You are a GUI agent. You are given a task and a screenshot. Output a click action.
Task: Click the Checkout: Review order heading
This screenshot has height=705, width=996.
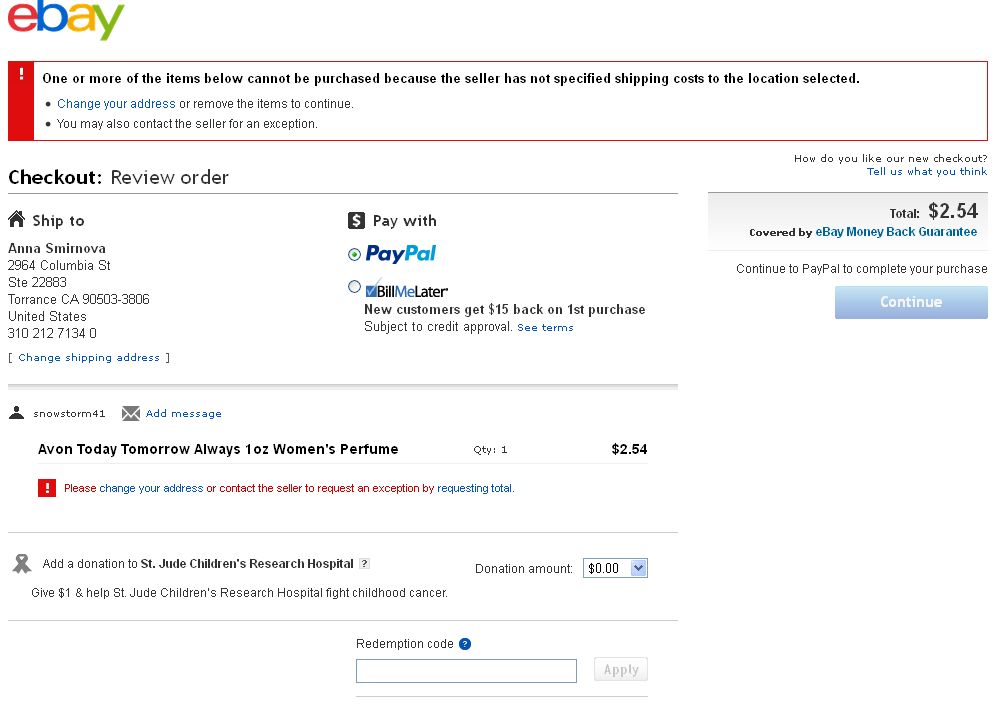(118, 177)
